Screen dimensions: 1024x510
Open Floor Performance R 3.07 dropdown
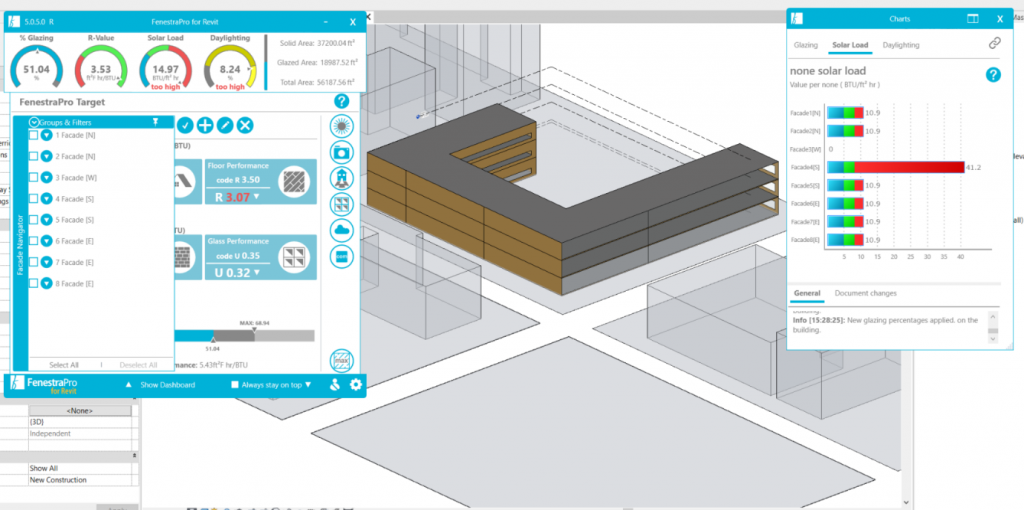[256, 197]
